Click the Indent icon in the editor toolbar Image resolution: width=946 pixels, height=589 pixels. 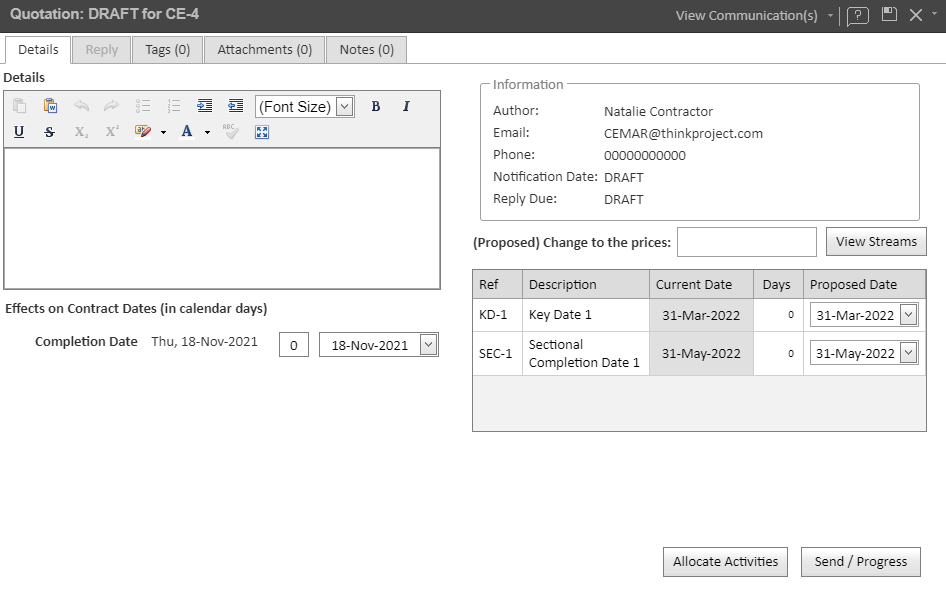click(x=205, y=106)
